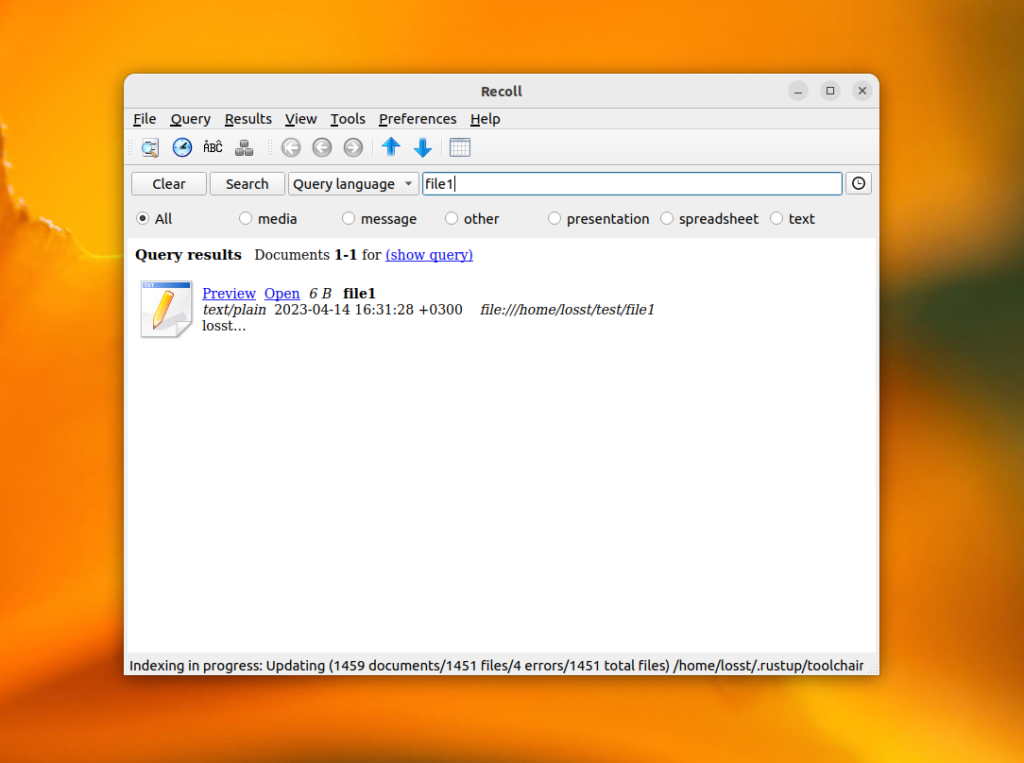Click the forward navigation arrow

point(352,147)
